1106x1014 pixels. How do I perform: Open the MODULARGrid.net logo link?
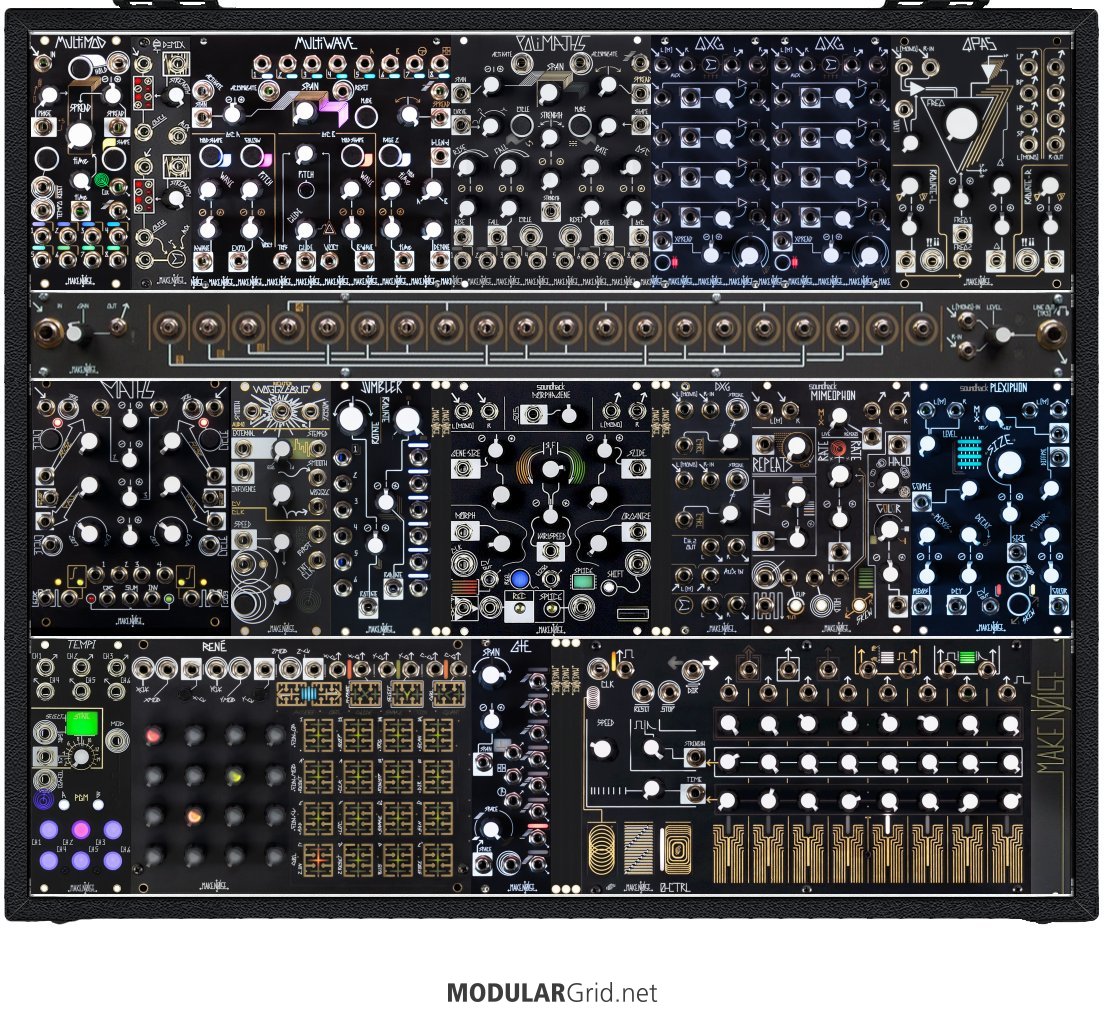coord(552,993)
